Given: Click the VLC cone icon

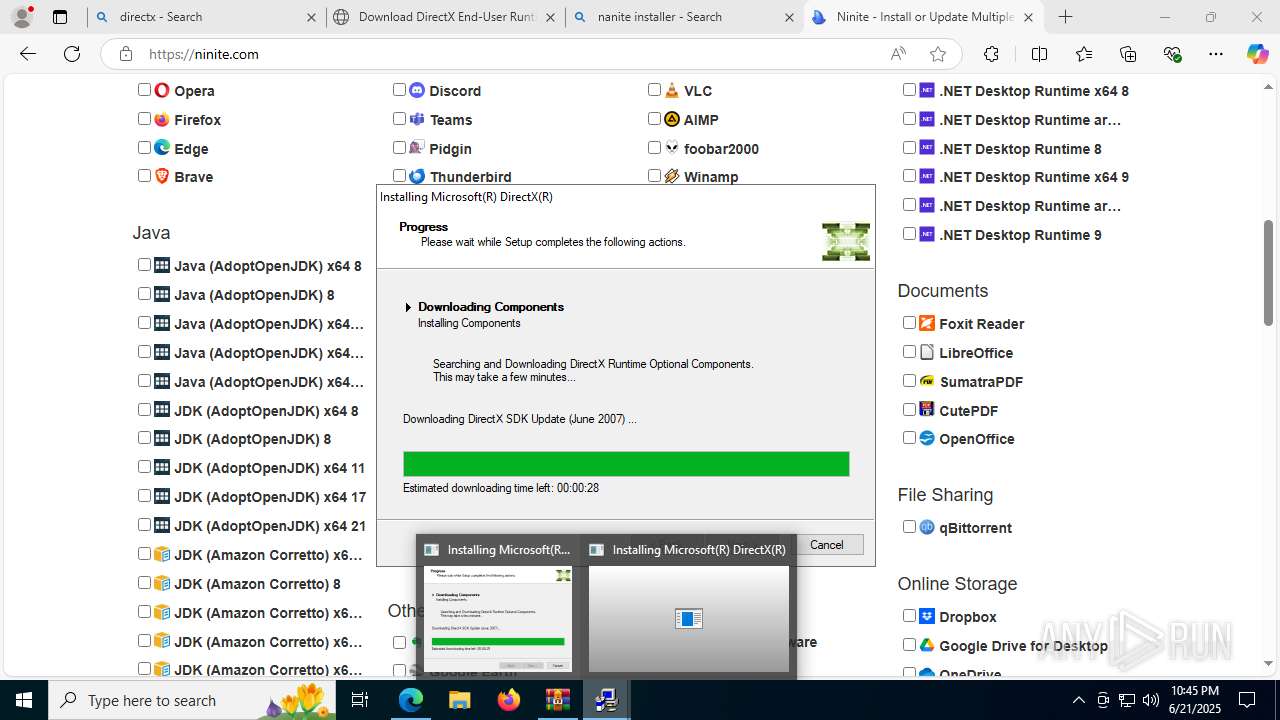Looking at the screenshot, I should (672, 90).
